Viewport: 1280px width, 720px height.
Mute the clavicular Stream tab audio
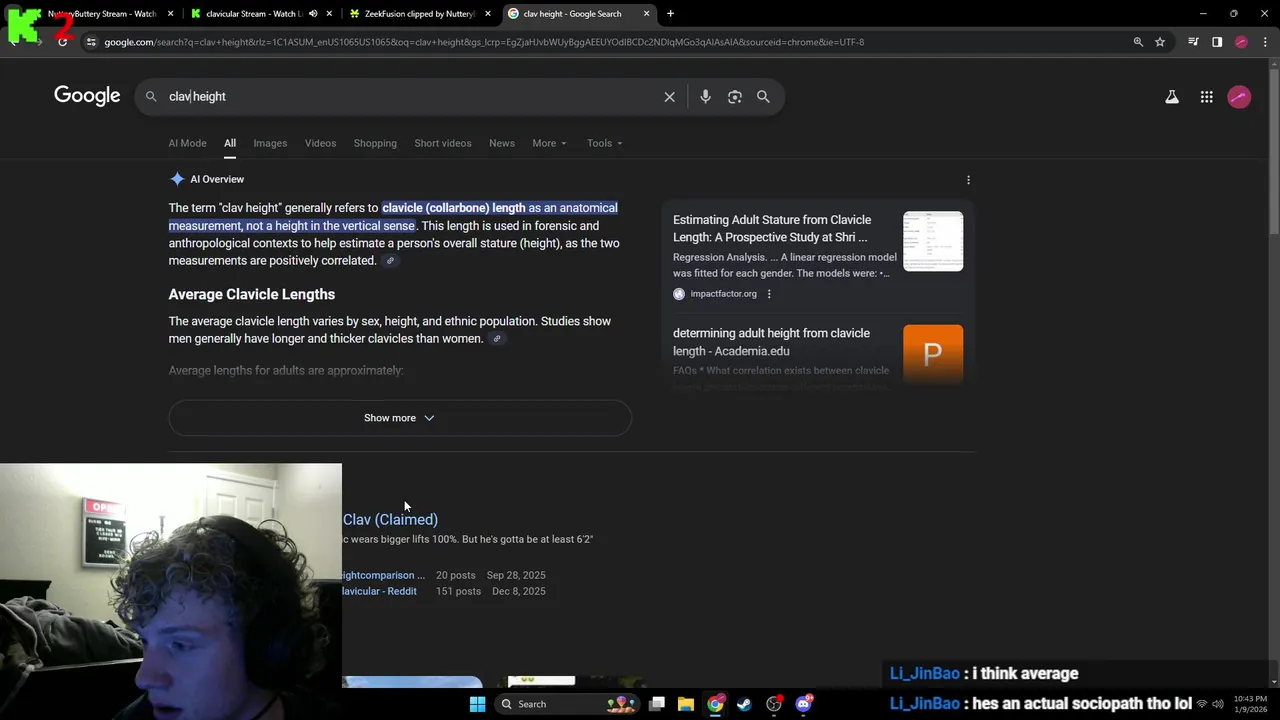point(313,14)
